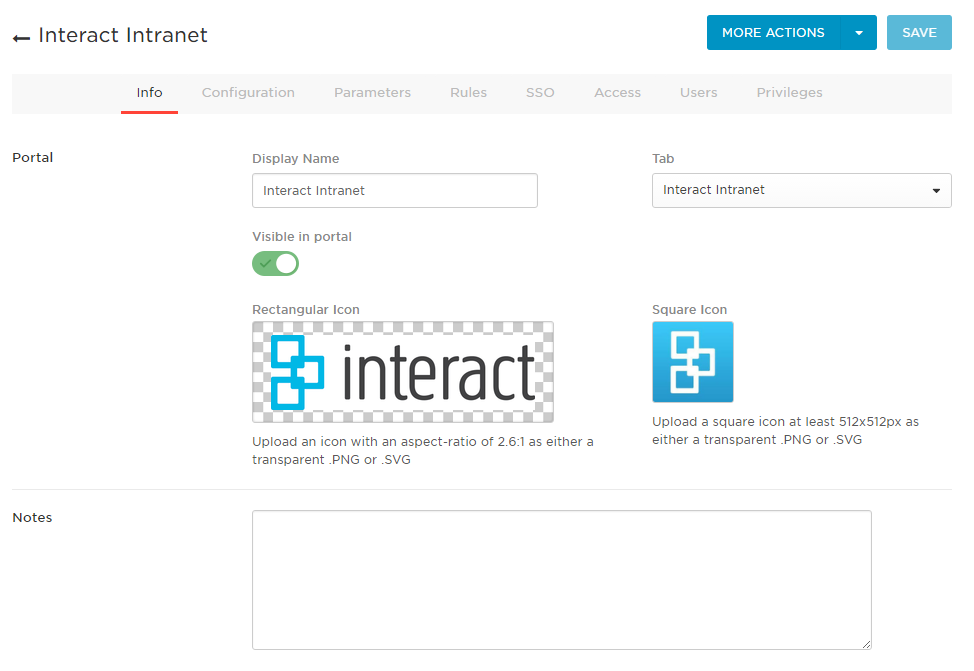974x671 pixels.
Task: Click the back arrow beside Interact Intranet
Action: pos(21,39)
